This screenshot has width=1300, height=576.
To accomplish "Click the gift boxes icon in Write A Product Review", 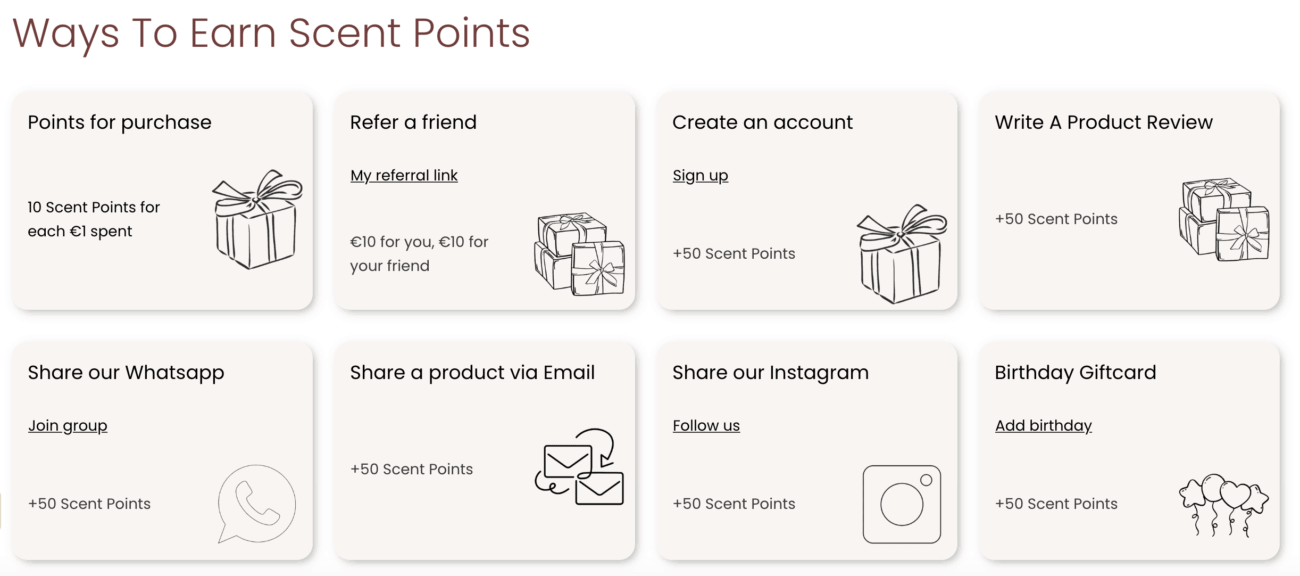I will click(1222, 218).
